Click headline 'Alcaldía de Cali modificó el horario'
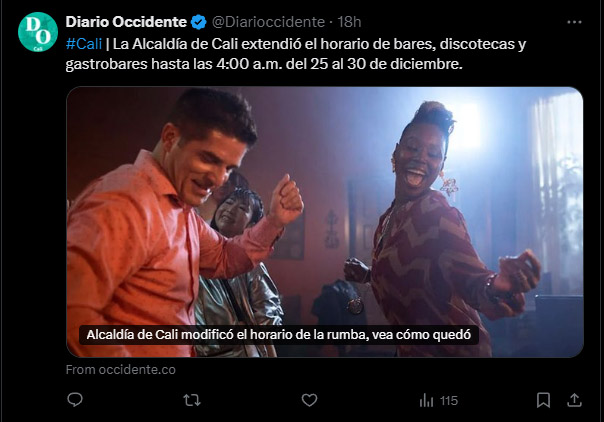The image size is (604, 422). 279,335
